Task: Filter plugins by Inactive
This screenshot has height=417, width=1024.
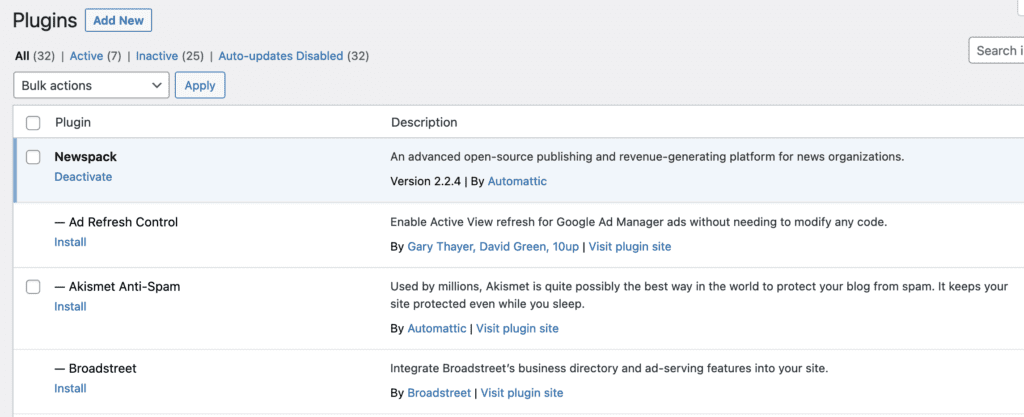Action: tap(157, 56)
